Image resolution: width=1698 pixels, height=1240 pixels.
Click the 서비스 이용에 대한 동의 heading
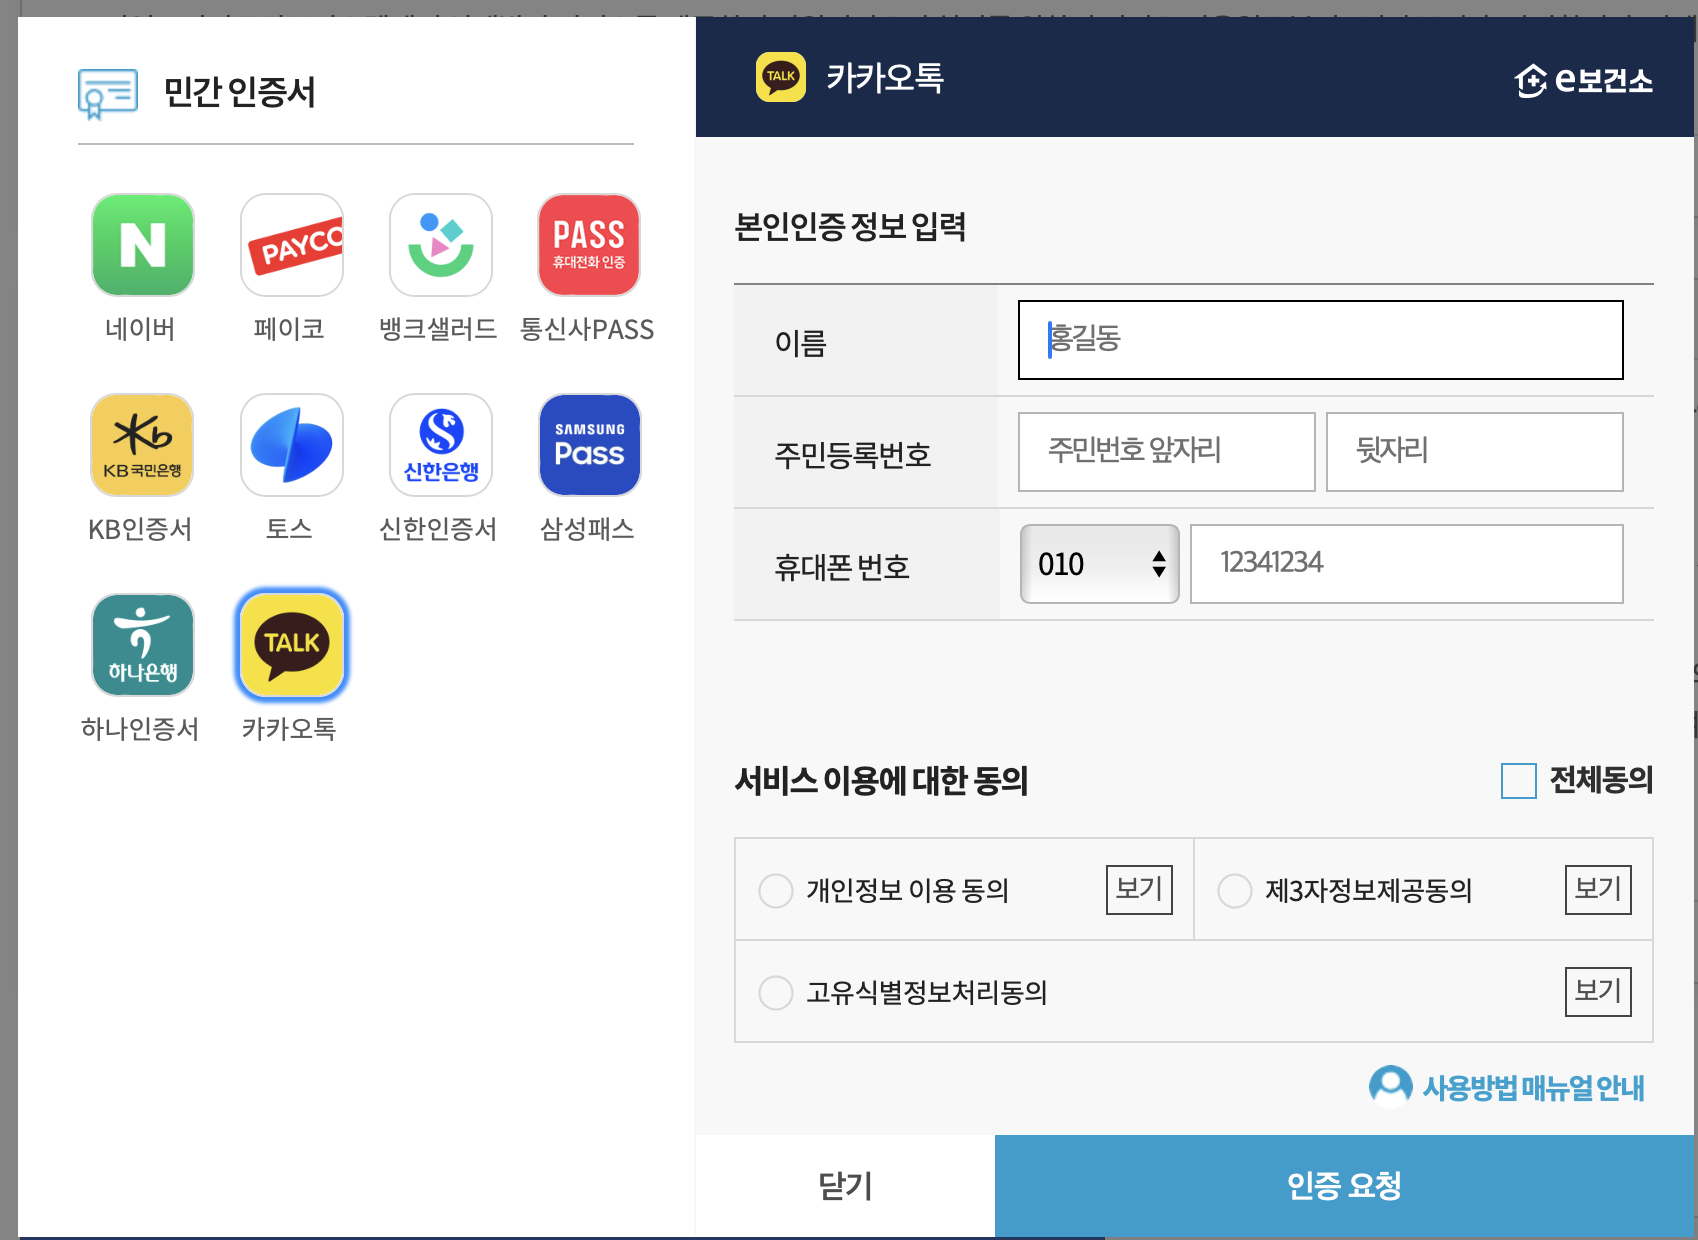pos(881,781)
